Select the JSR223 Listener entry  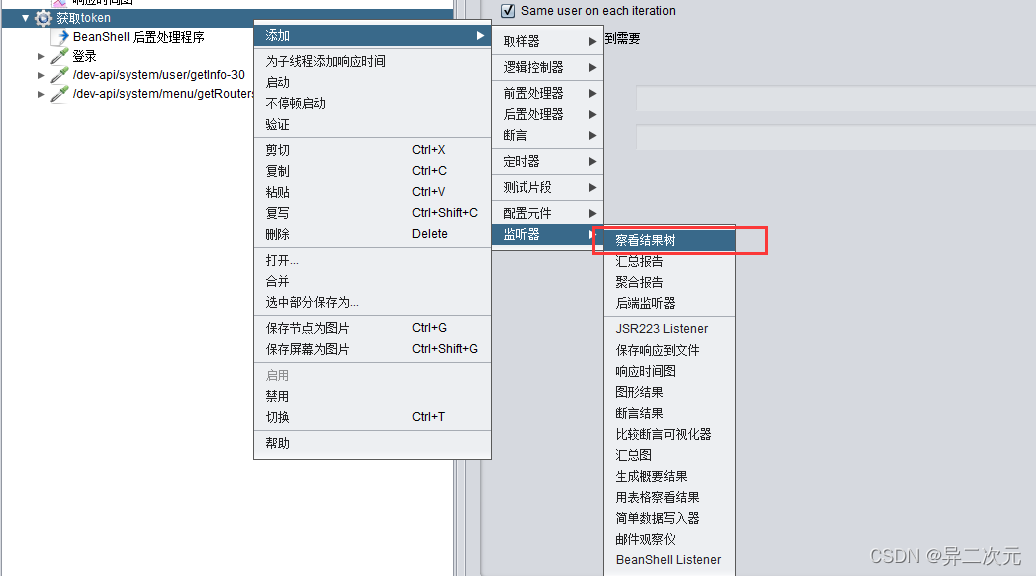point(660,328)
